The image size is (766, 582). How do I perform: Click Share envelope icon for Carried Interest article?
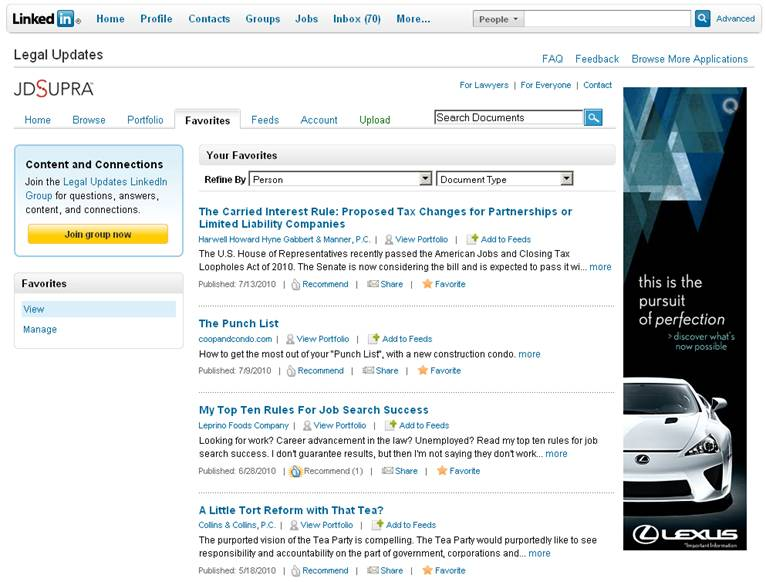[373, 284]
